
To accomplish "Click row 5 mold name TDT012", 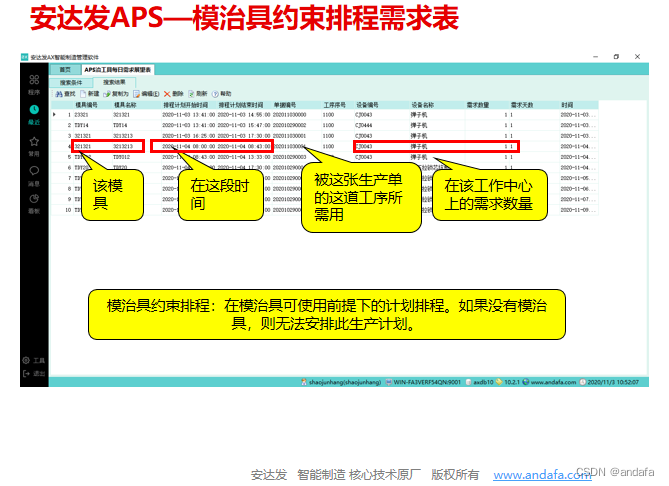I will 122,157.
